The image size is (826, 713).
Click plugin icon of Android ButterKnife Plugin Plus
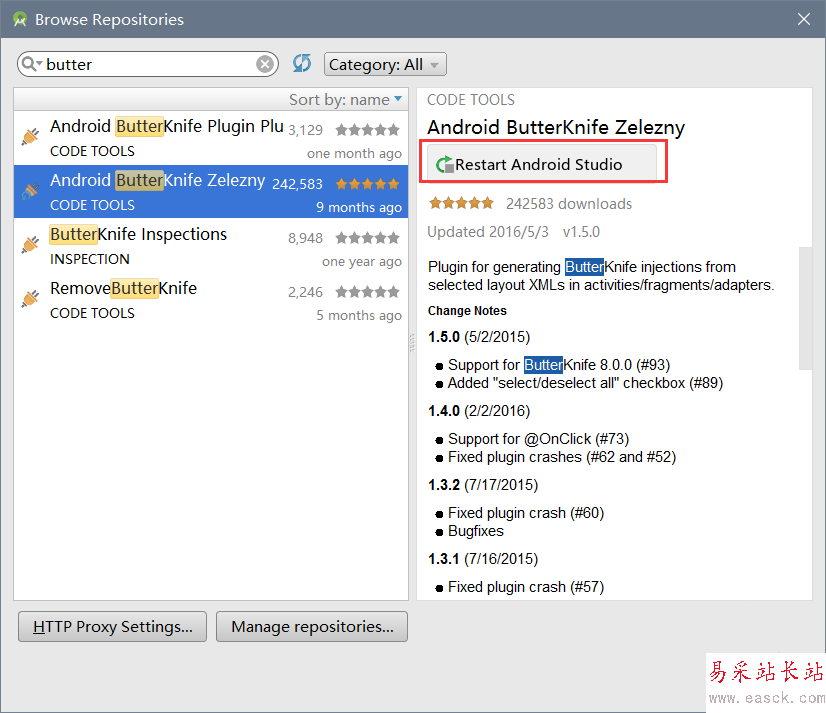(31, 136)
